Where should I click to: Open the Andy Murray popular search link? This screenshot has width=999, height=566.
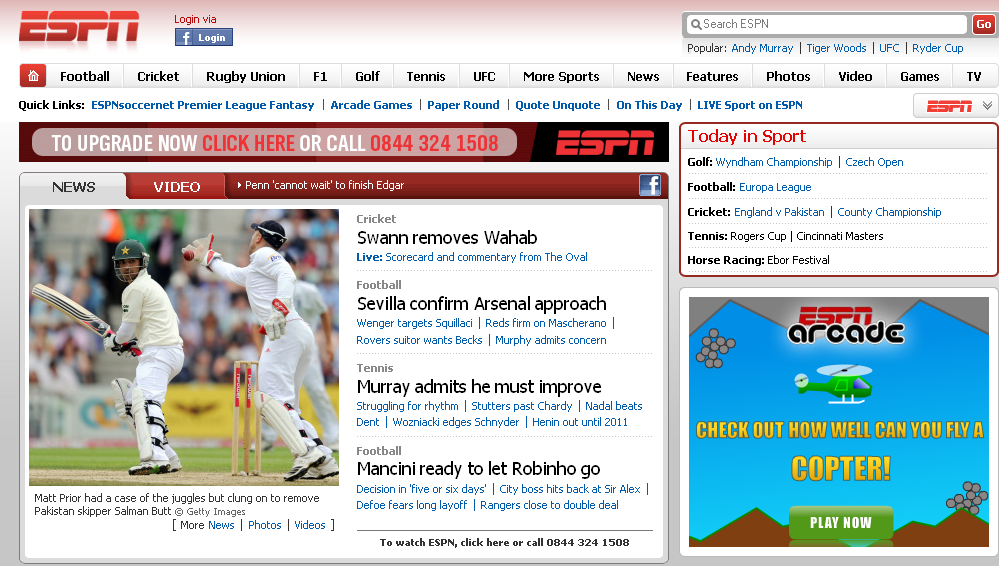(762, 48)
